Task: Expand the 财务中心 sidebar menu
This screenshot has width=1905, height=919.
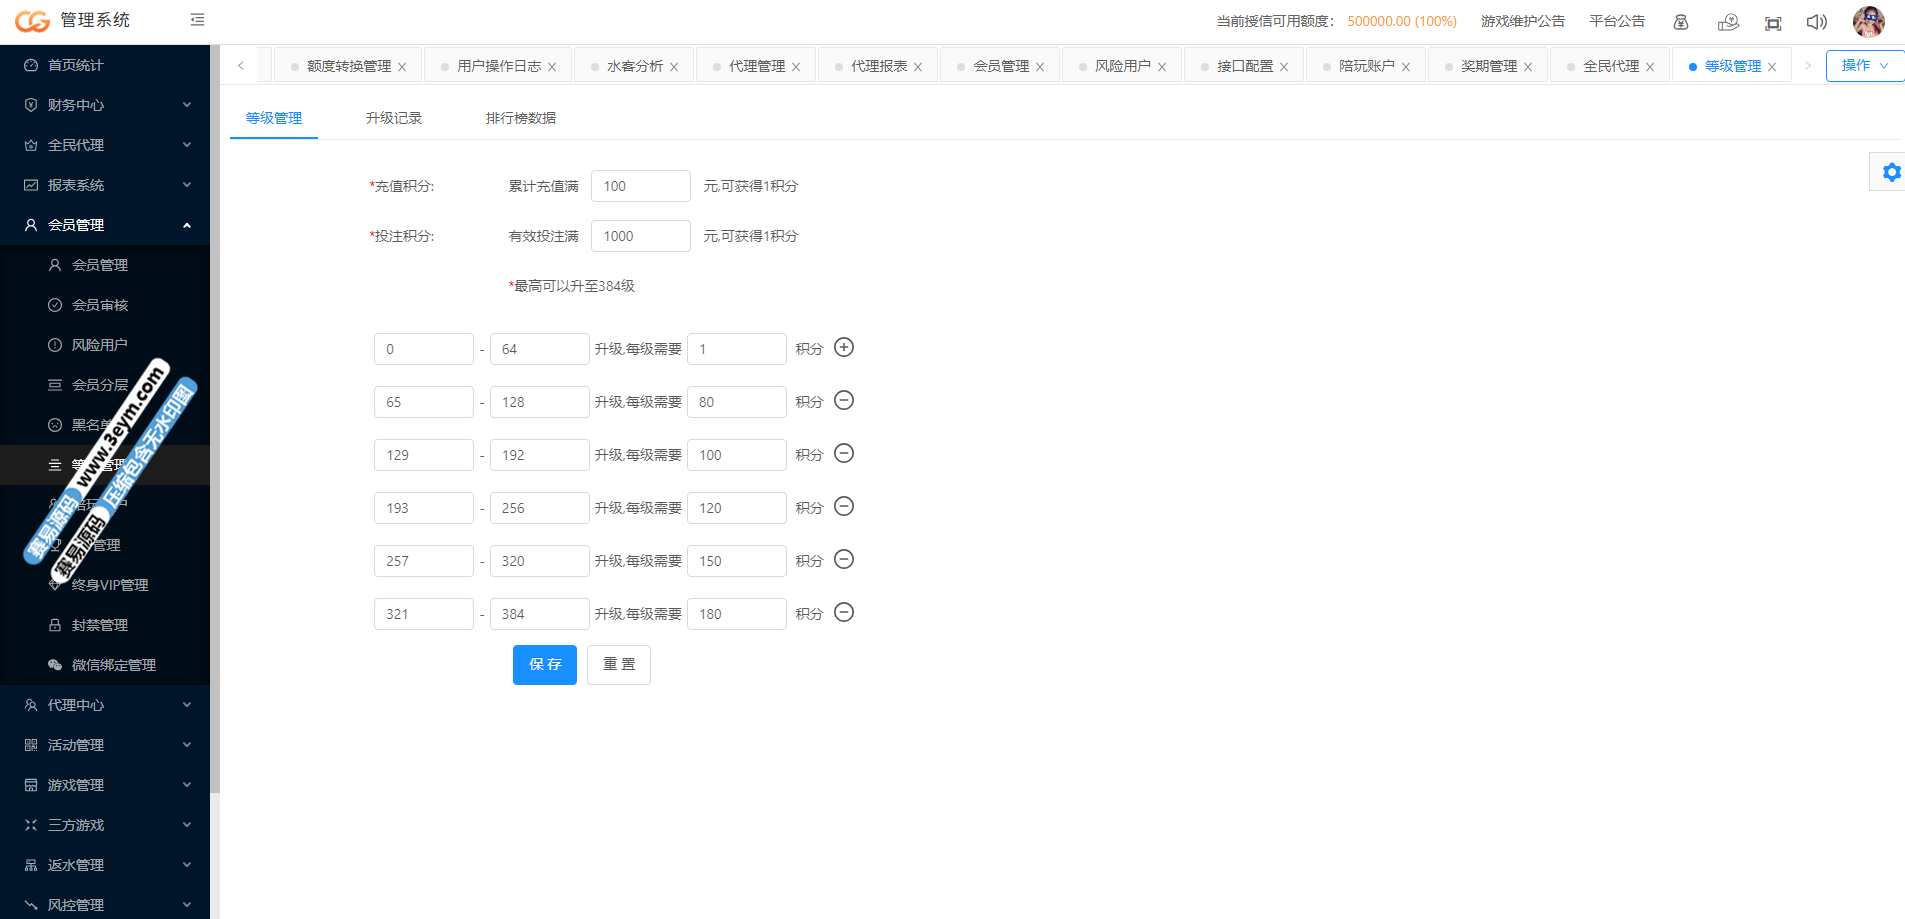Action: [105, 105]
